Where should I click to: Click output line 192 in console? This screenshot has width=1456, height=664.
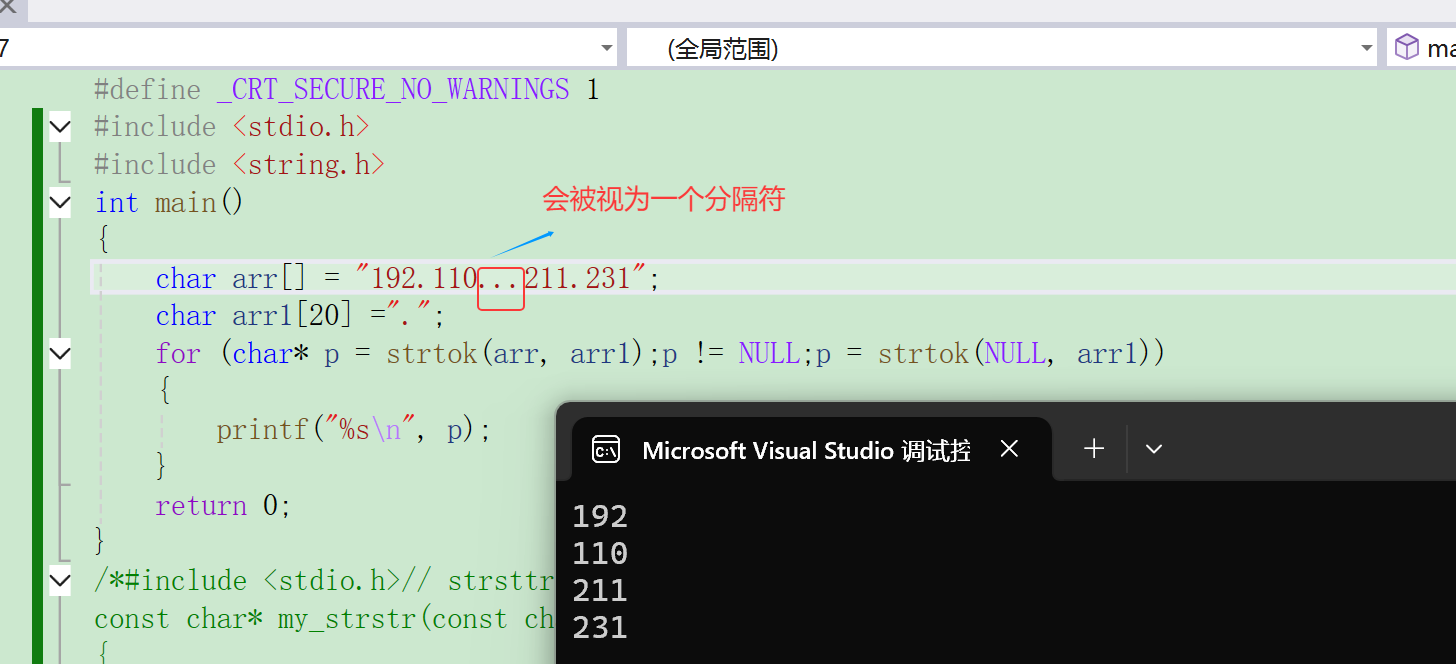coord(600,517)
